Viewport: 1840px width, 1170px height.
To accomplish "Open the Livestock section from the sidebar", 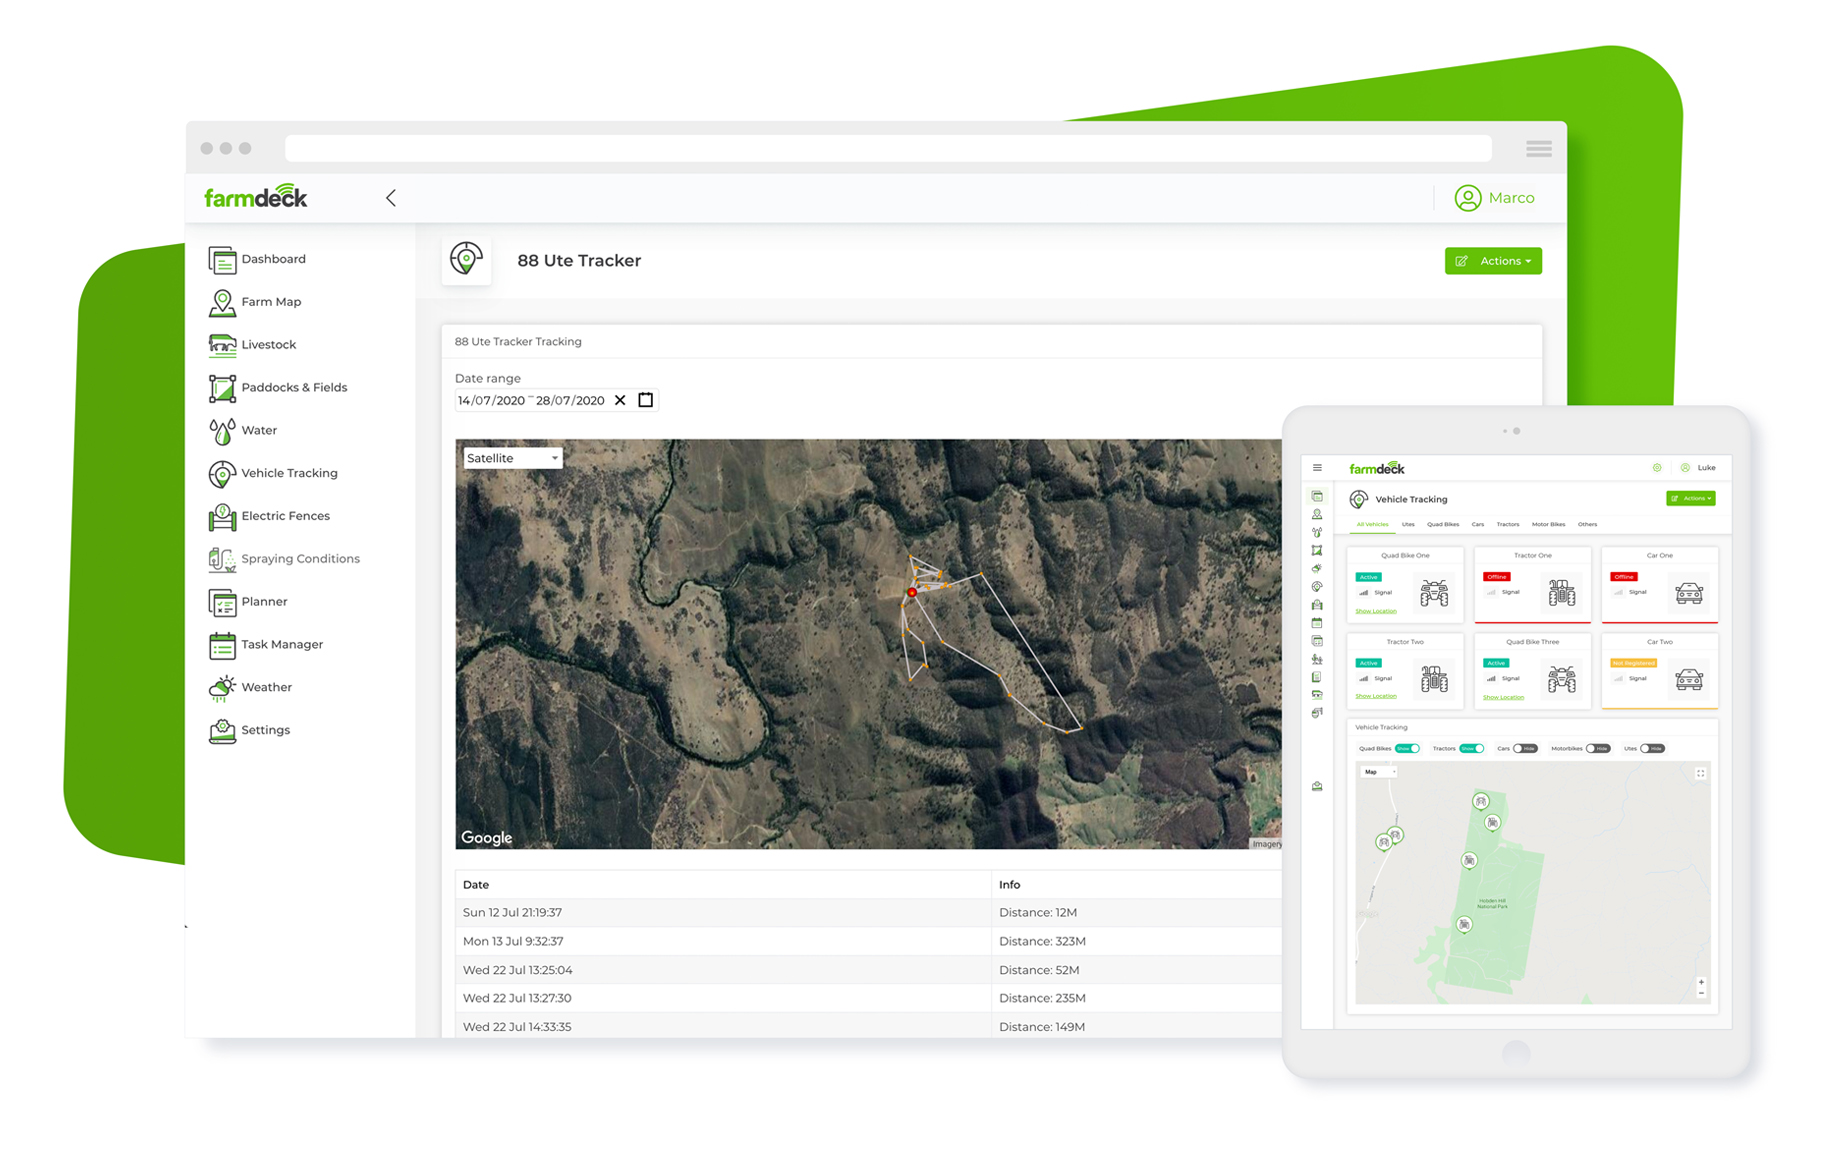I will (x=221, y=344).
